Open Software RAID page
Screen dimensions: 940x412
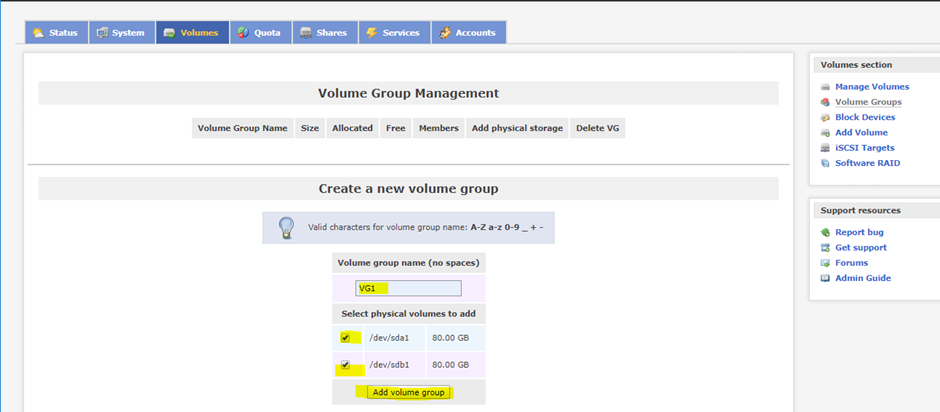867,163
